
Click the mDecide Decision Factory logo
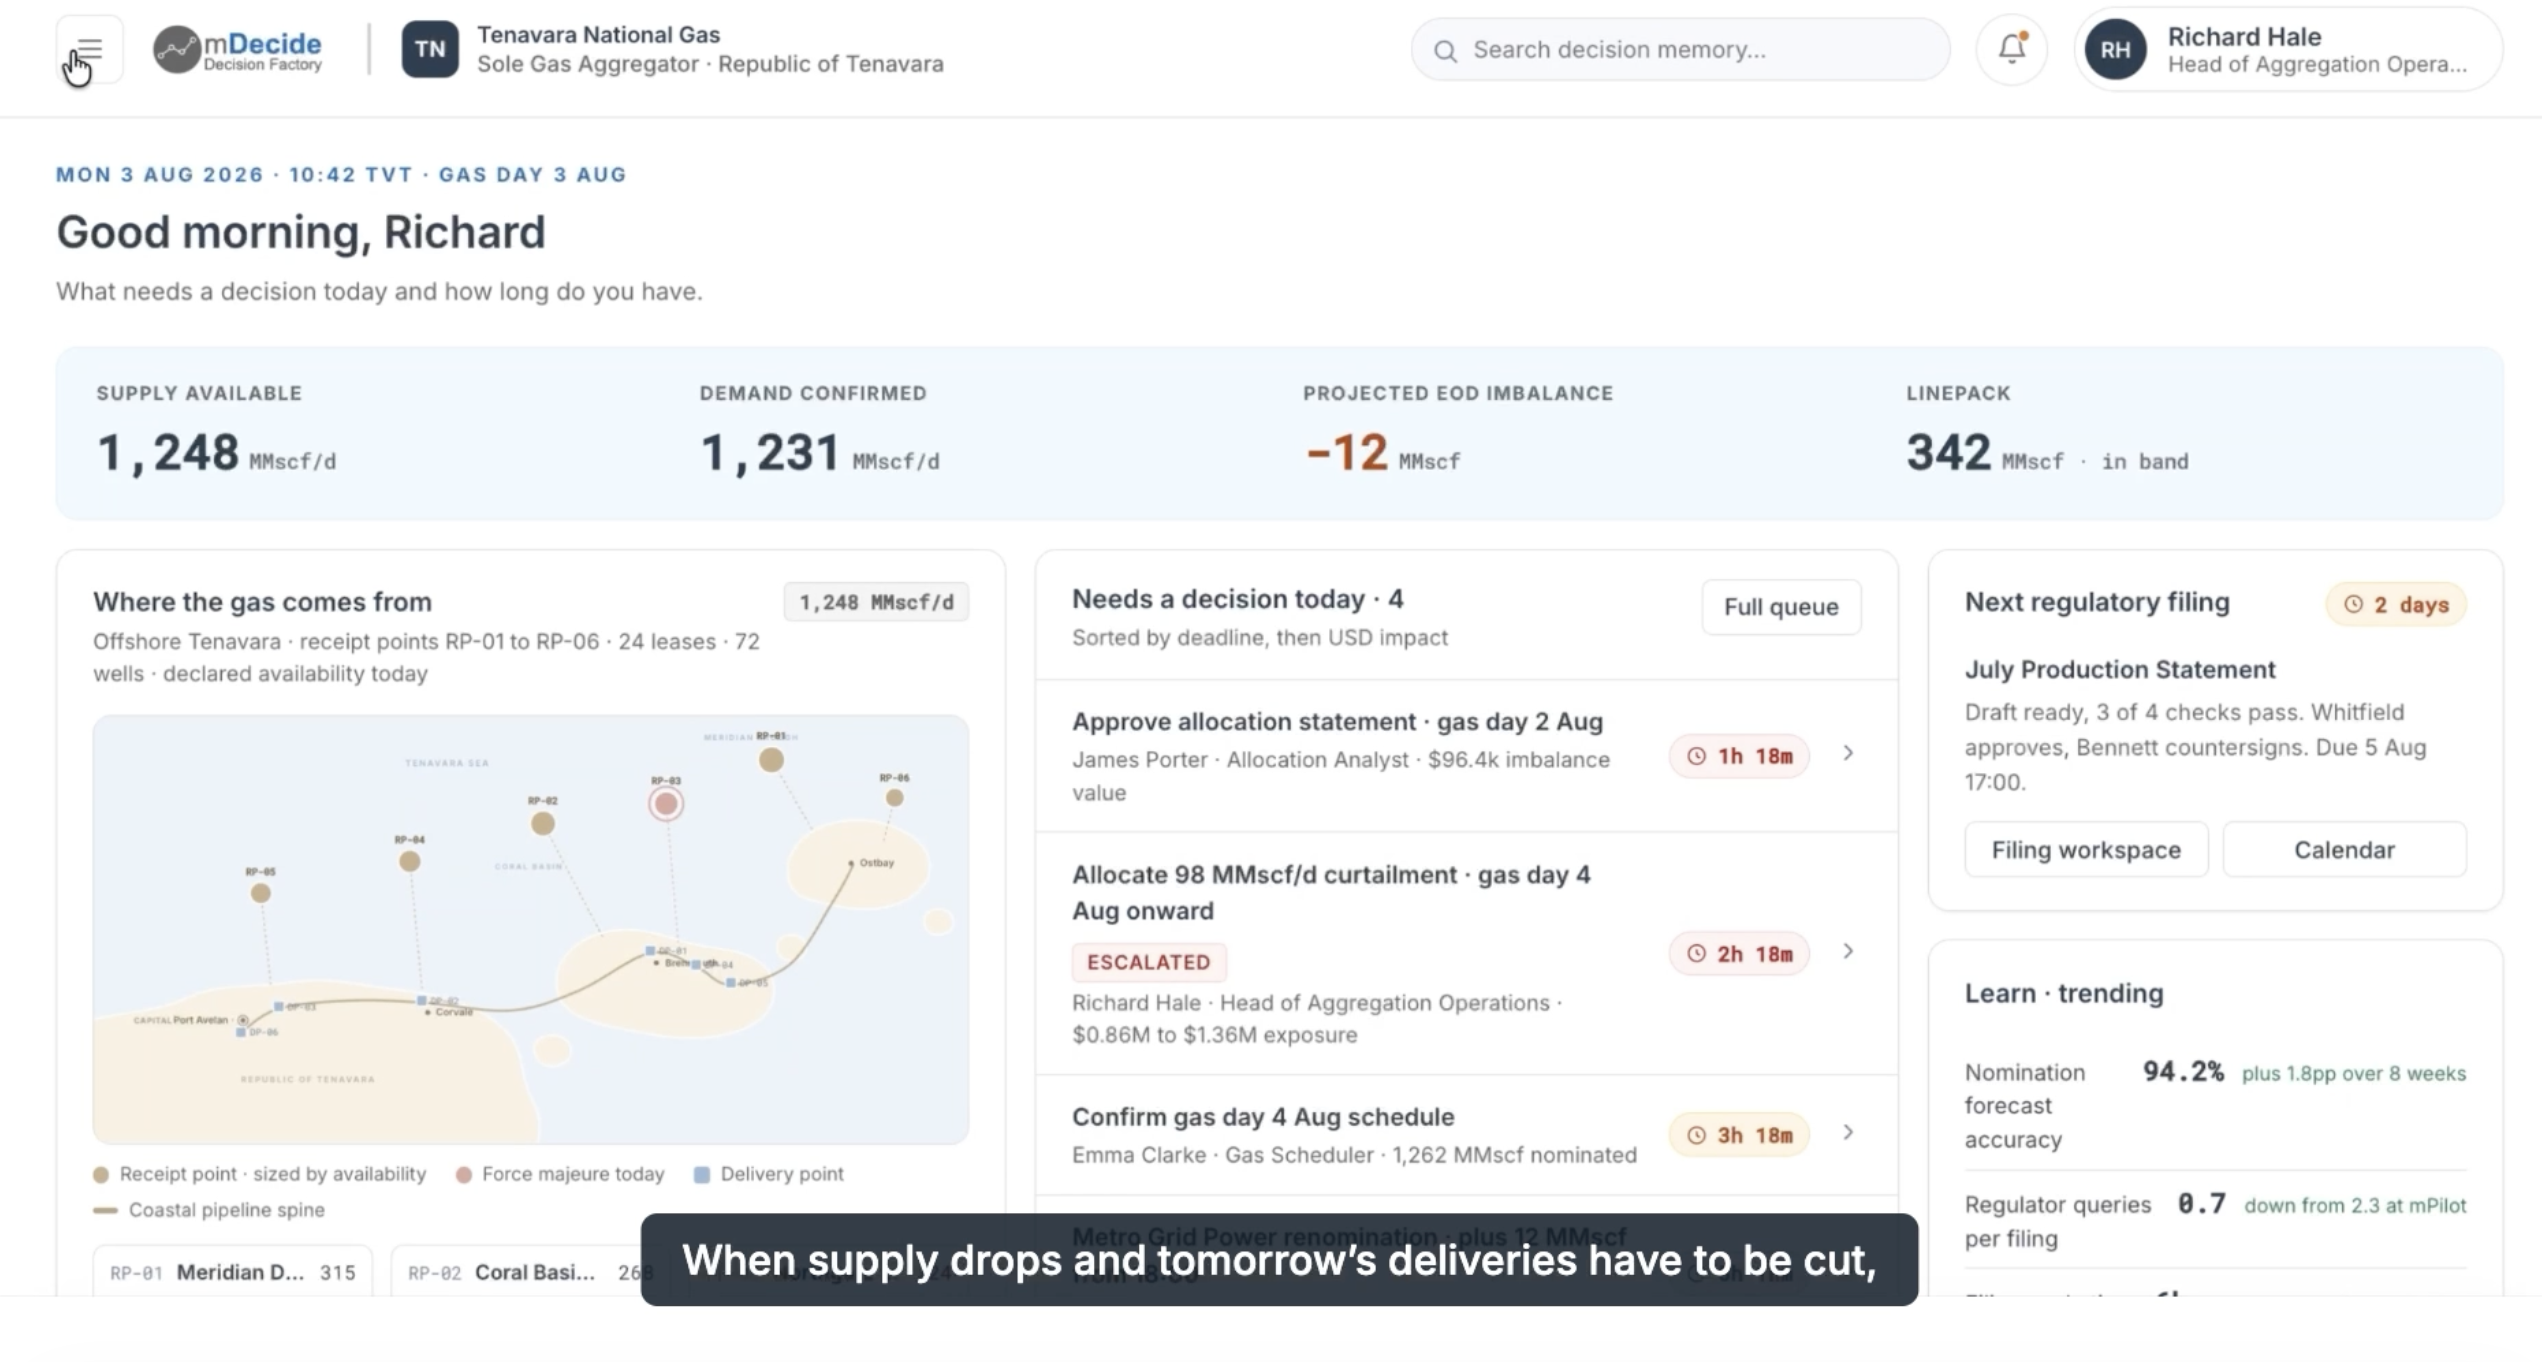pos(238,49)
